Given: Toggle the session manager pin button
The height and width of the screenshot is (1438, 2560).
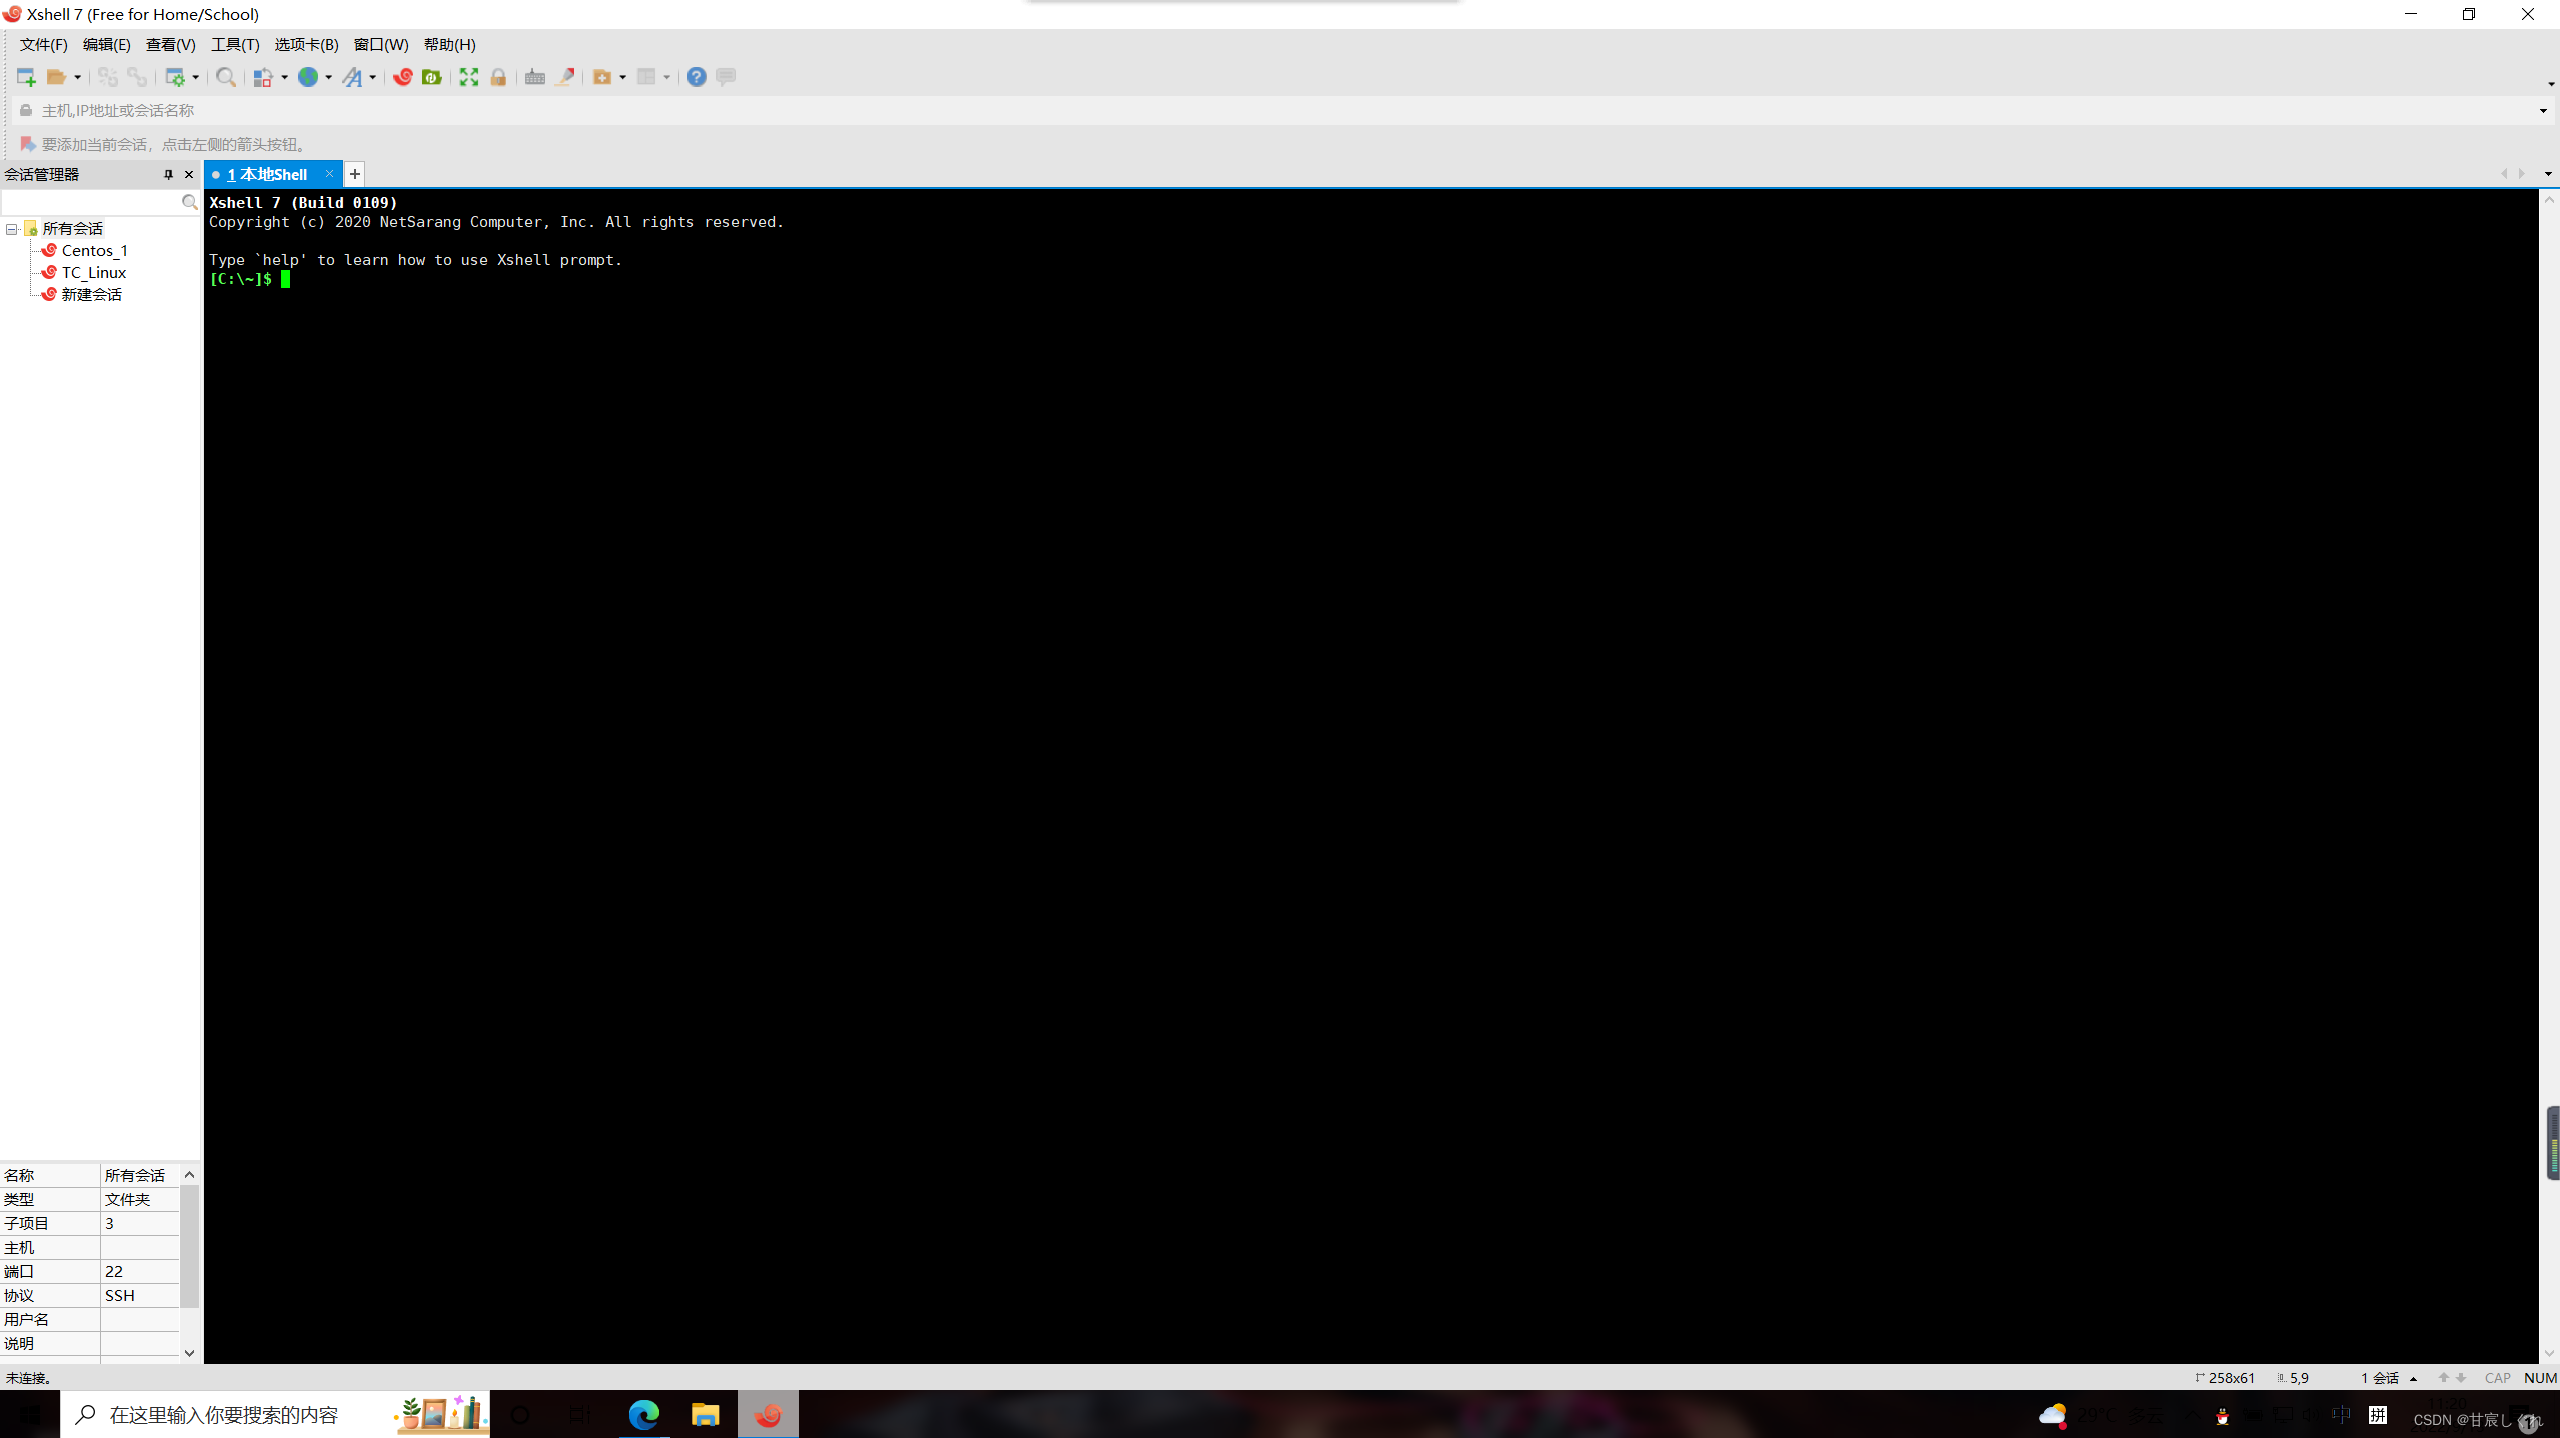Looking at the screenshot, I should pyautogui.click(x=168, y=174).
